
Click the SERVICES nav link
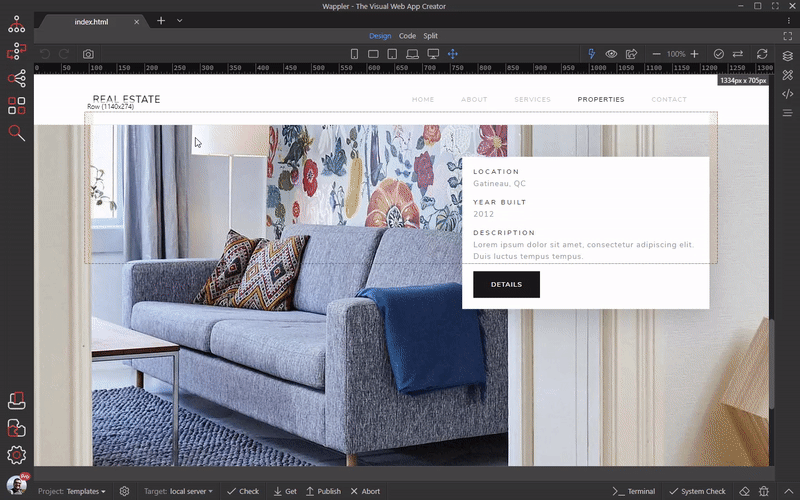(533, 99)
